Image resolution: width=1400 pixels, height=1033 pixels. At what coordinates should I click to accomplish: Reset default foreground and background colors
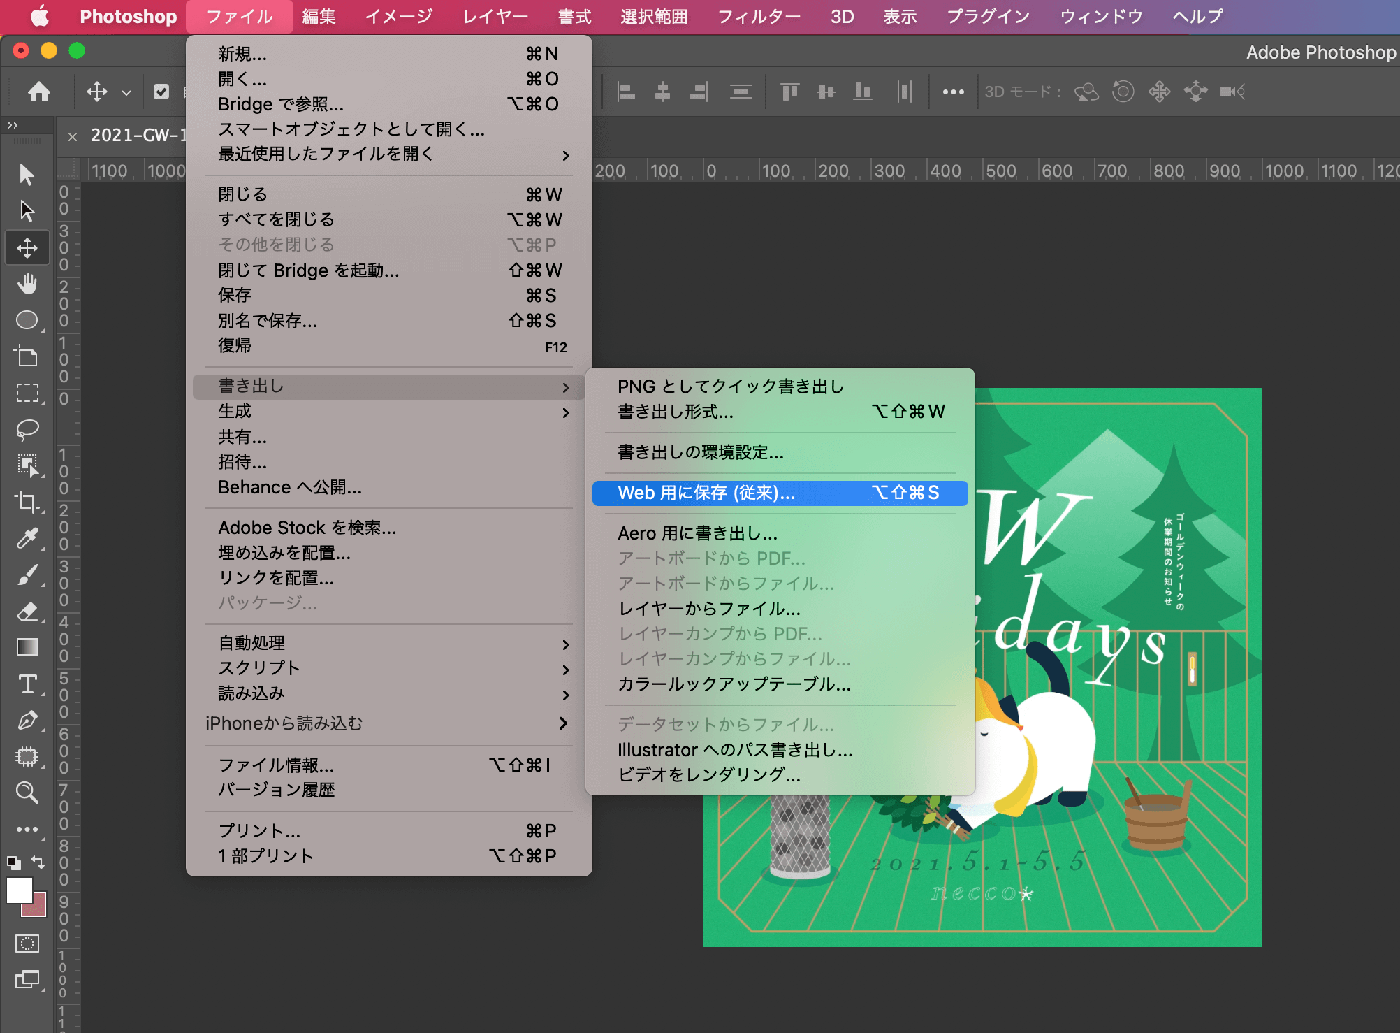pos(13,861)
